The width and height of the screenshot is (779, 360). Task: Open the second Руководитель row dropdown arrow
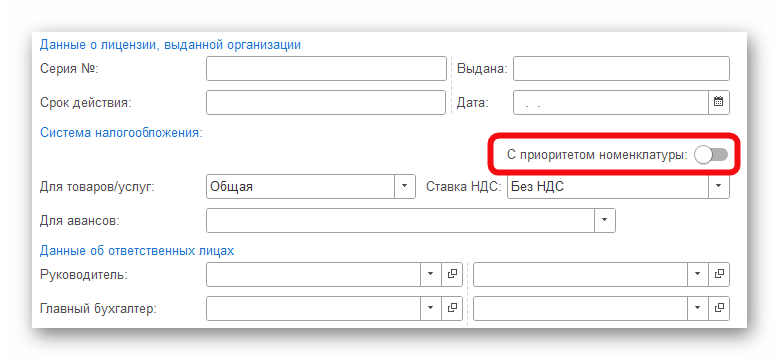coord(698,274)
